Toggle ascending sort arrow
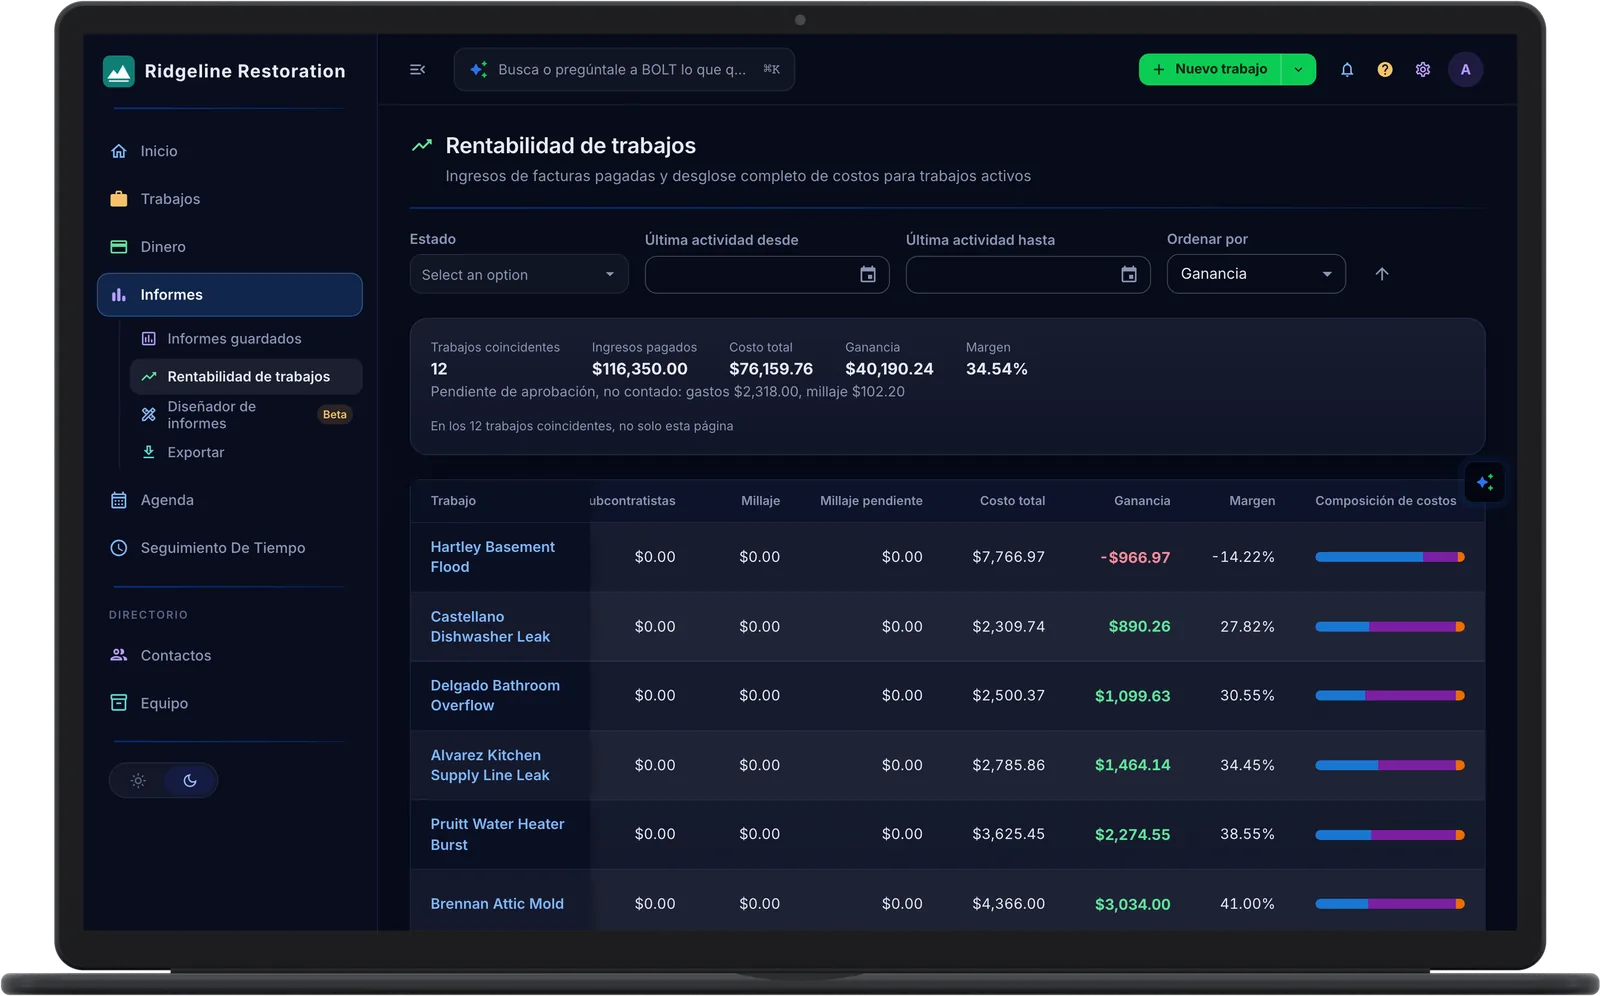This screenshot has width=1600, height=996. tap(1382, 274)
